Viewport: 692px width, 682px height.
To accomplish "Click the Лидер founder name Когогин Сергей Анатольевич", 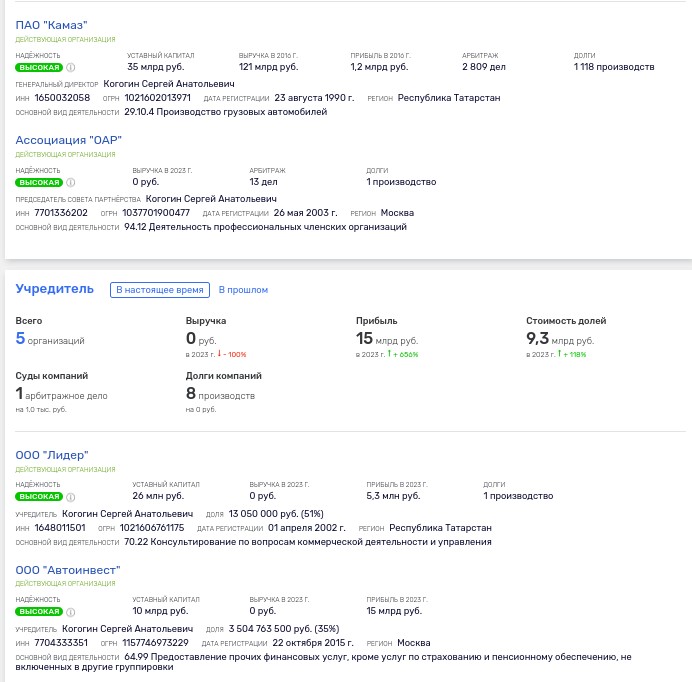I will [x=128, y=514].
